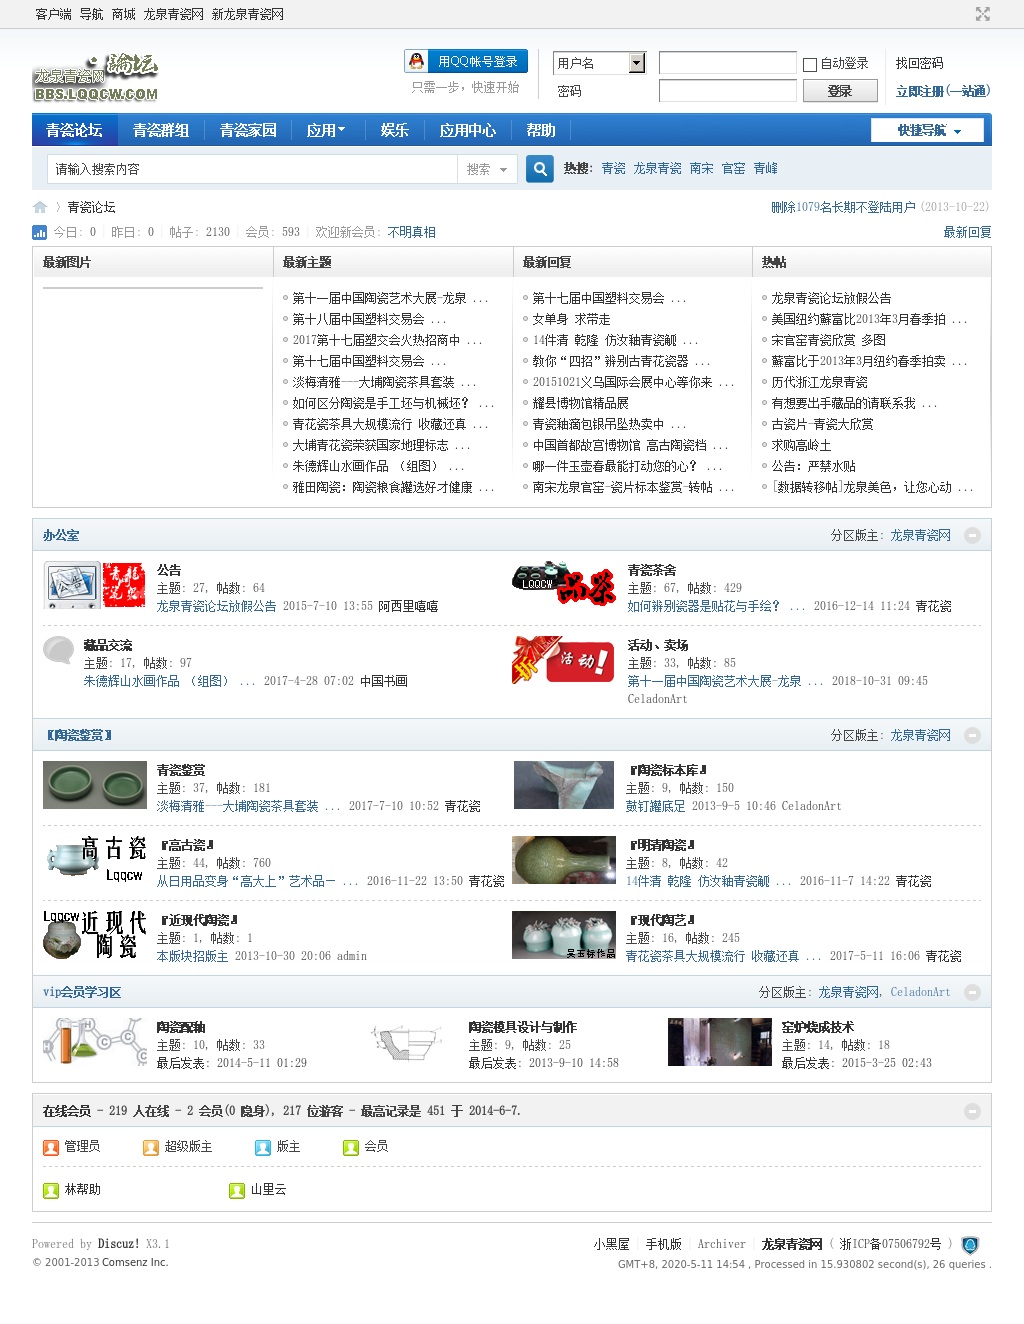
Task: Open the 陶瓷标本库 thumbnail
Action: 563,785
